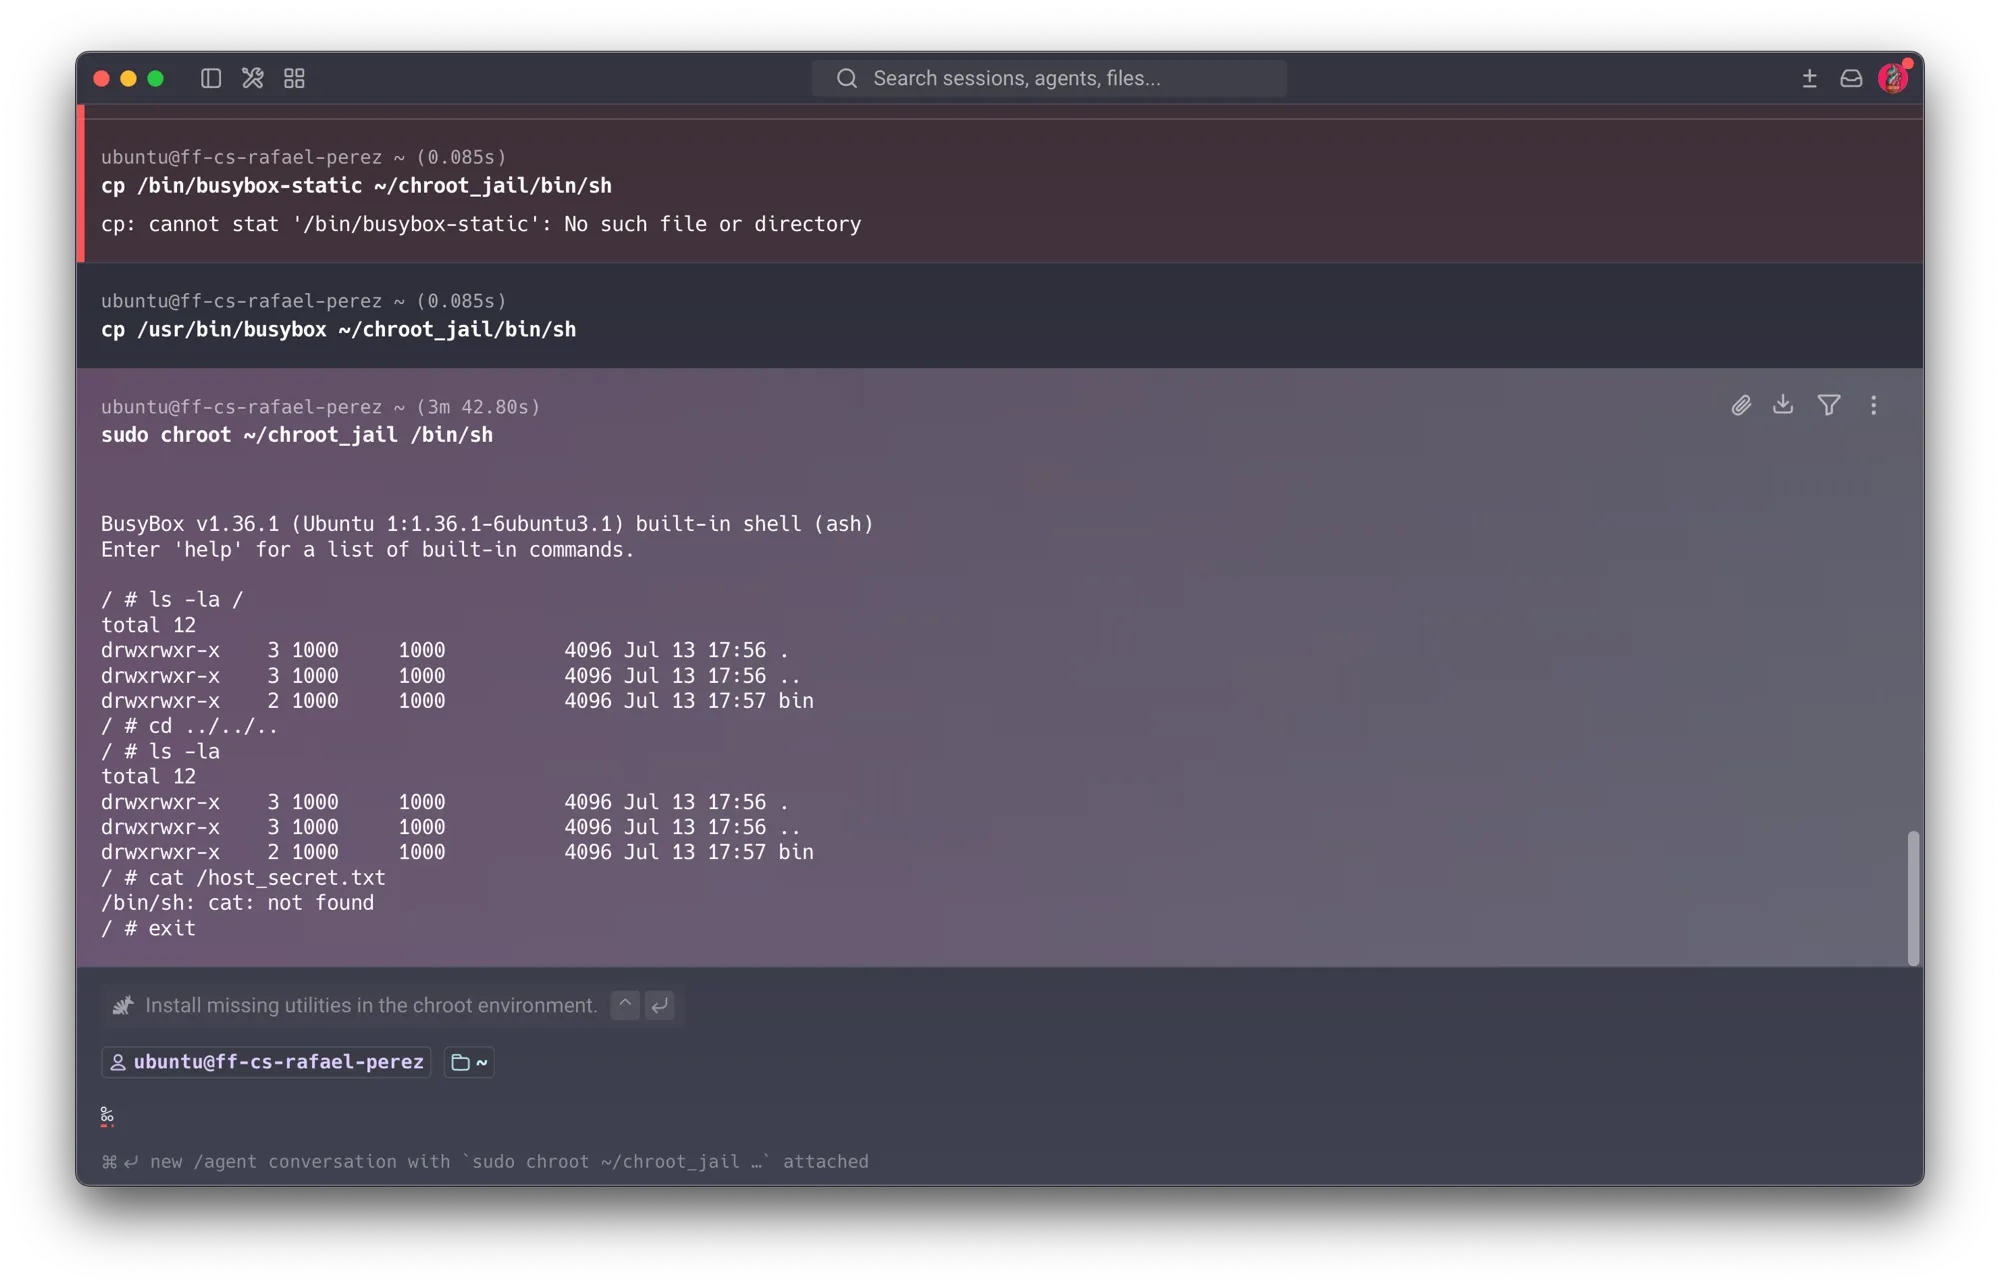Select the 'sudo chroot ~/chroot_jail /bin/sh' command

coord(297,435)
